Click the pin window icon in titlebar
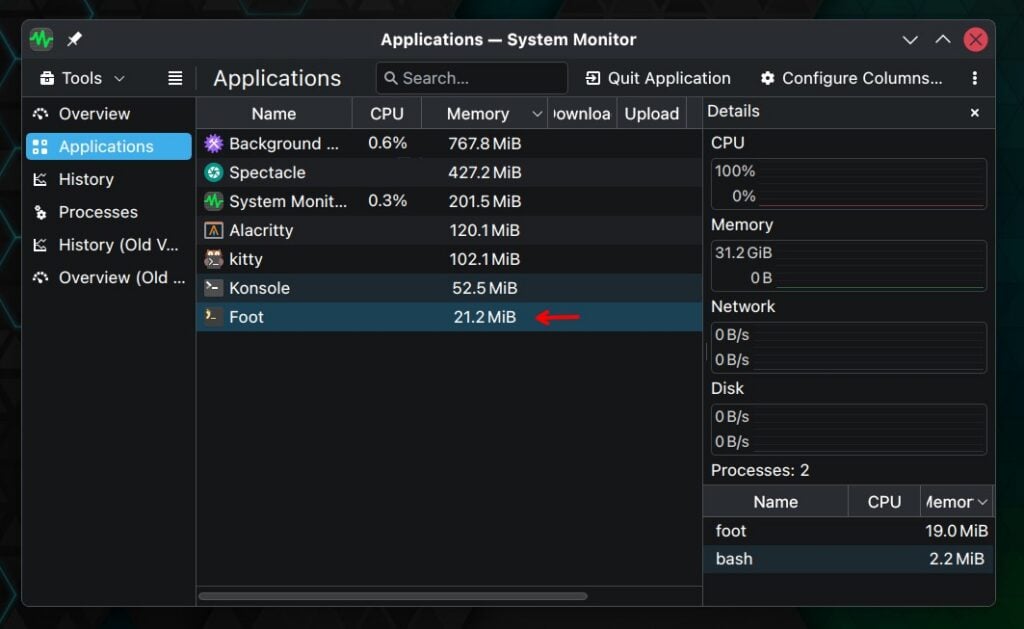Image resolution: width=1024 pixels, height=629 pixels. tap(74, 40)
